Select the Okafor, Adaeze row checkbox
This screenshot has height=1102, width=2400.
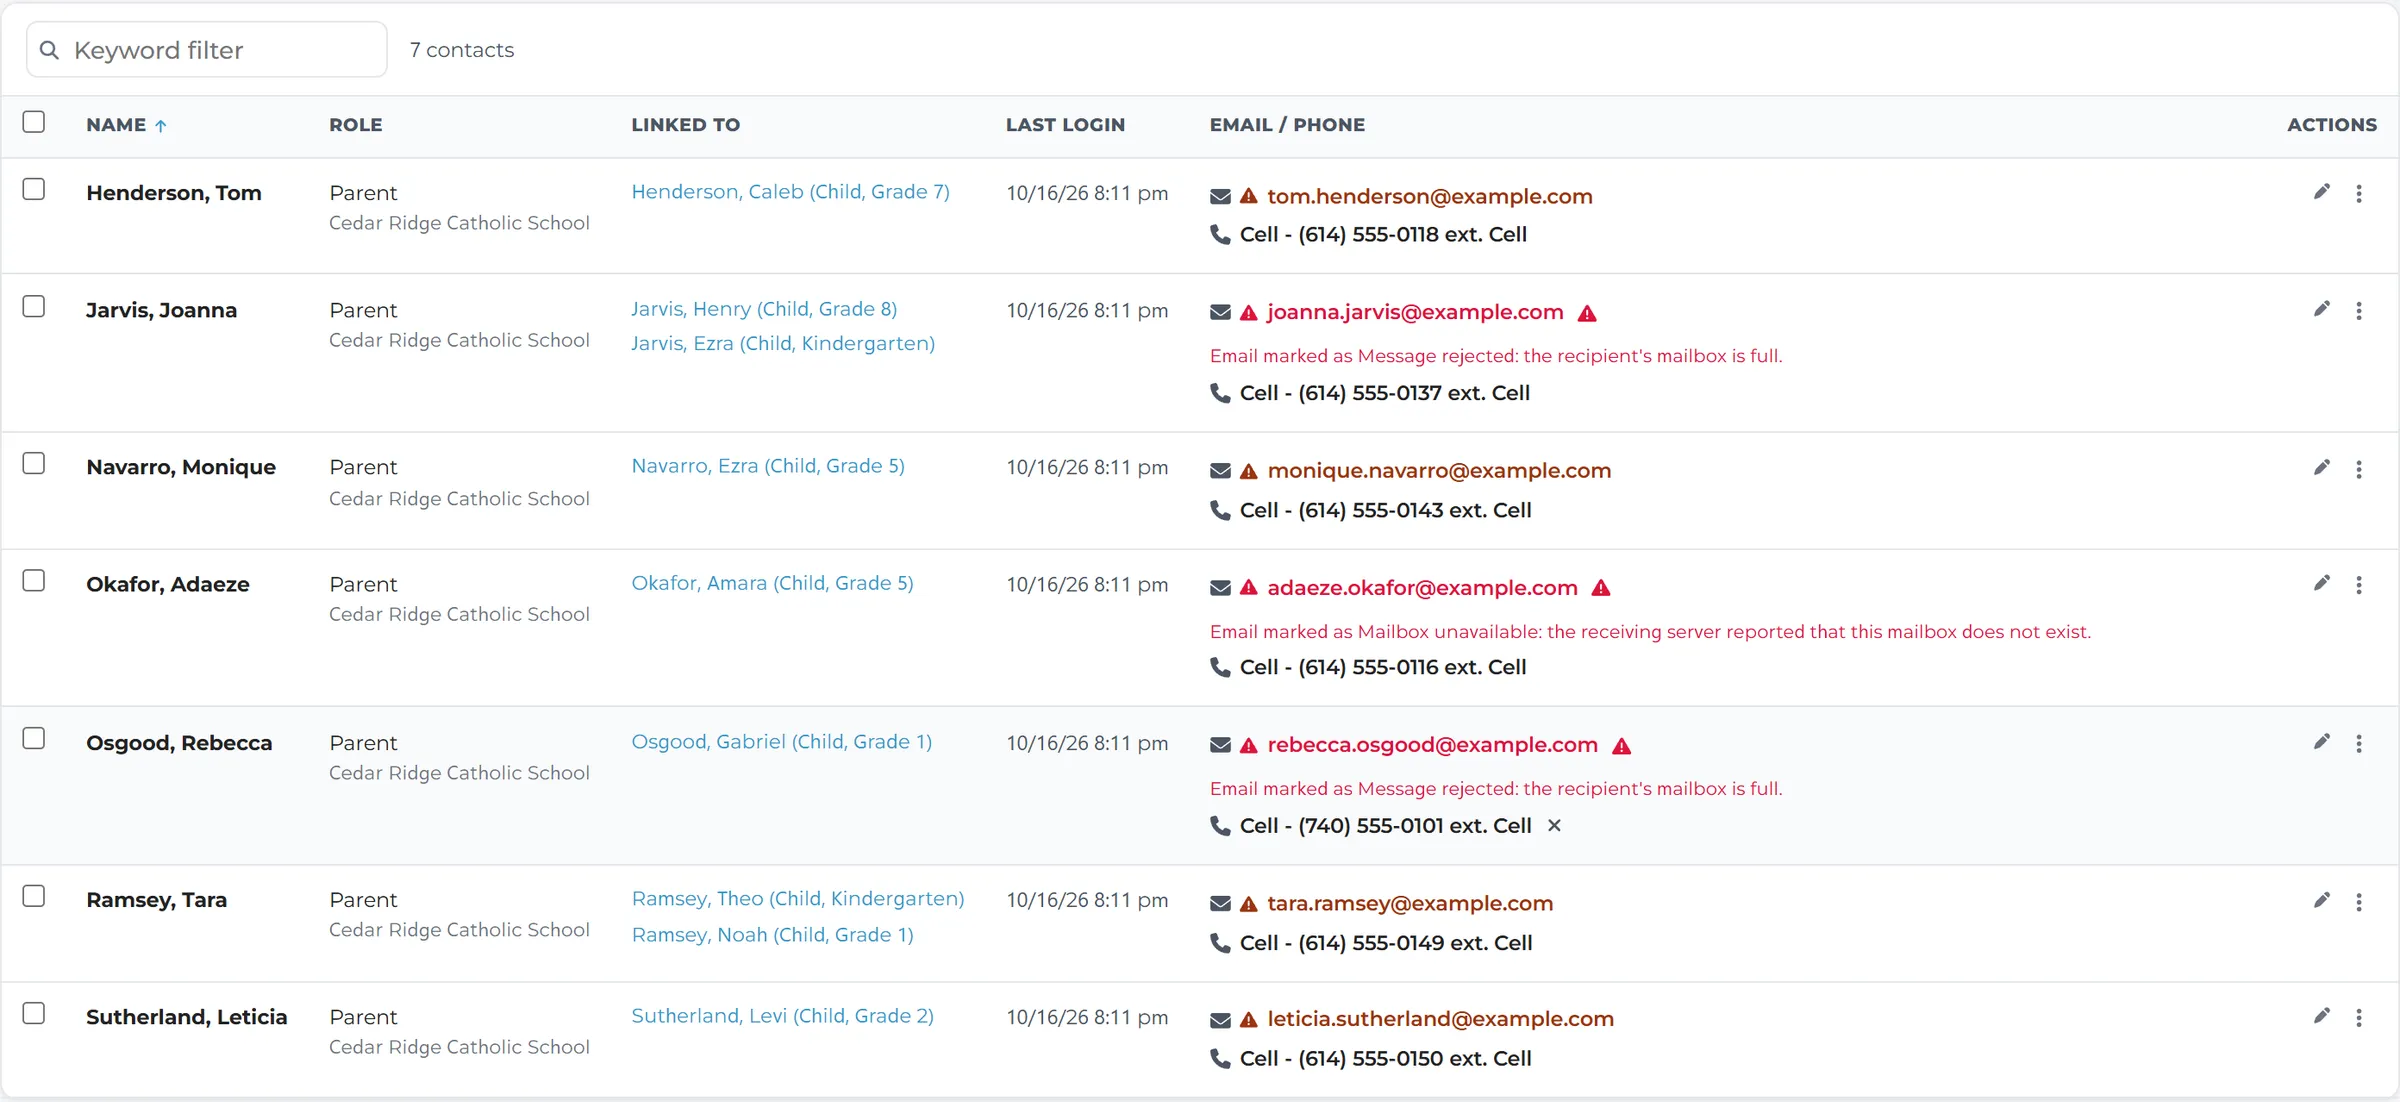click(34, 580)
